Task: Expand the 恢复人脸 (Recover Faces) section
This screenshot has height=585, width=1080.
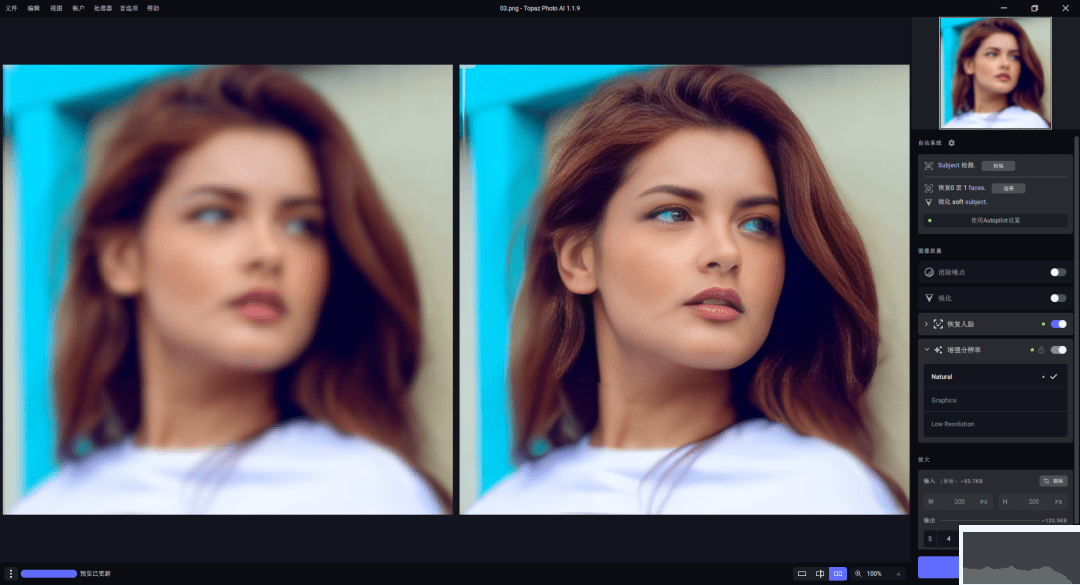Action: point(926,324)
